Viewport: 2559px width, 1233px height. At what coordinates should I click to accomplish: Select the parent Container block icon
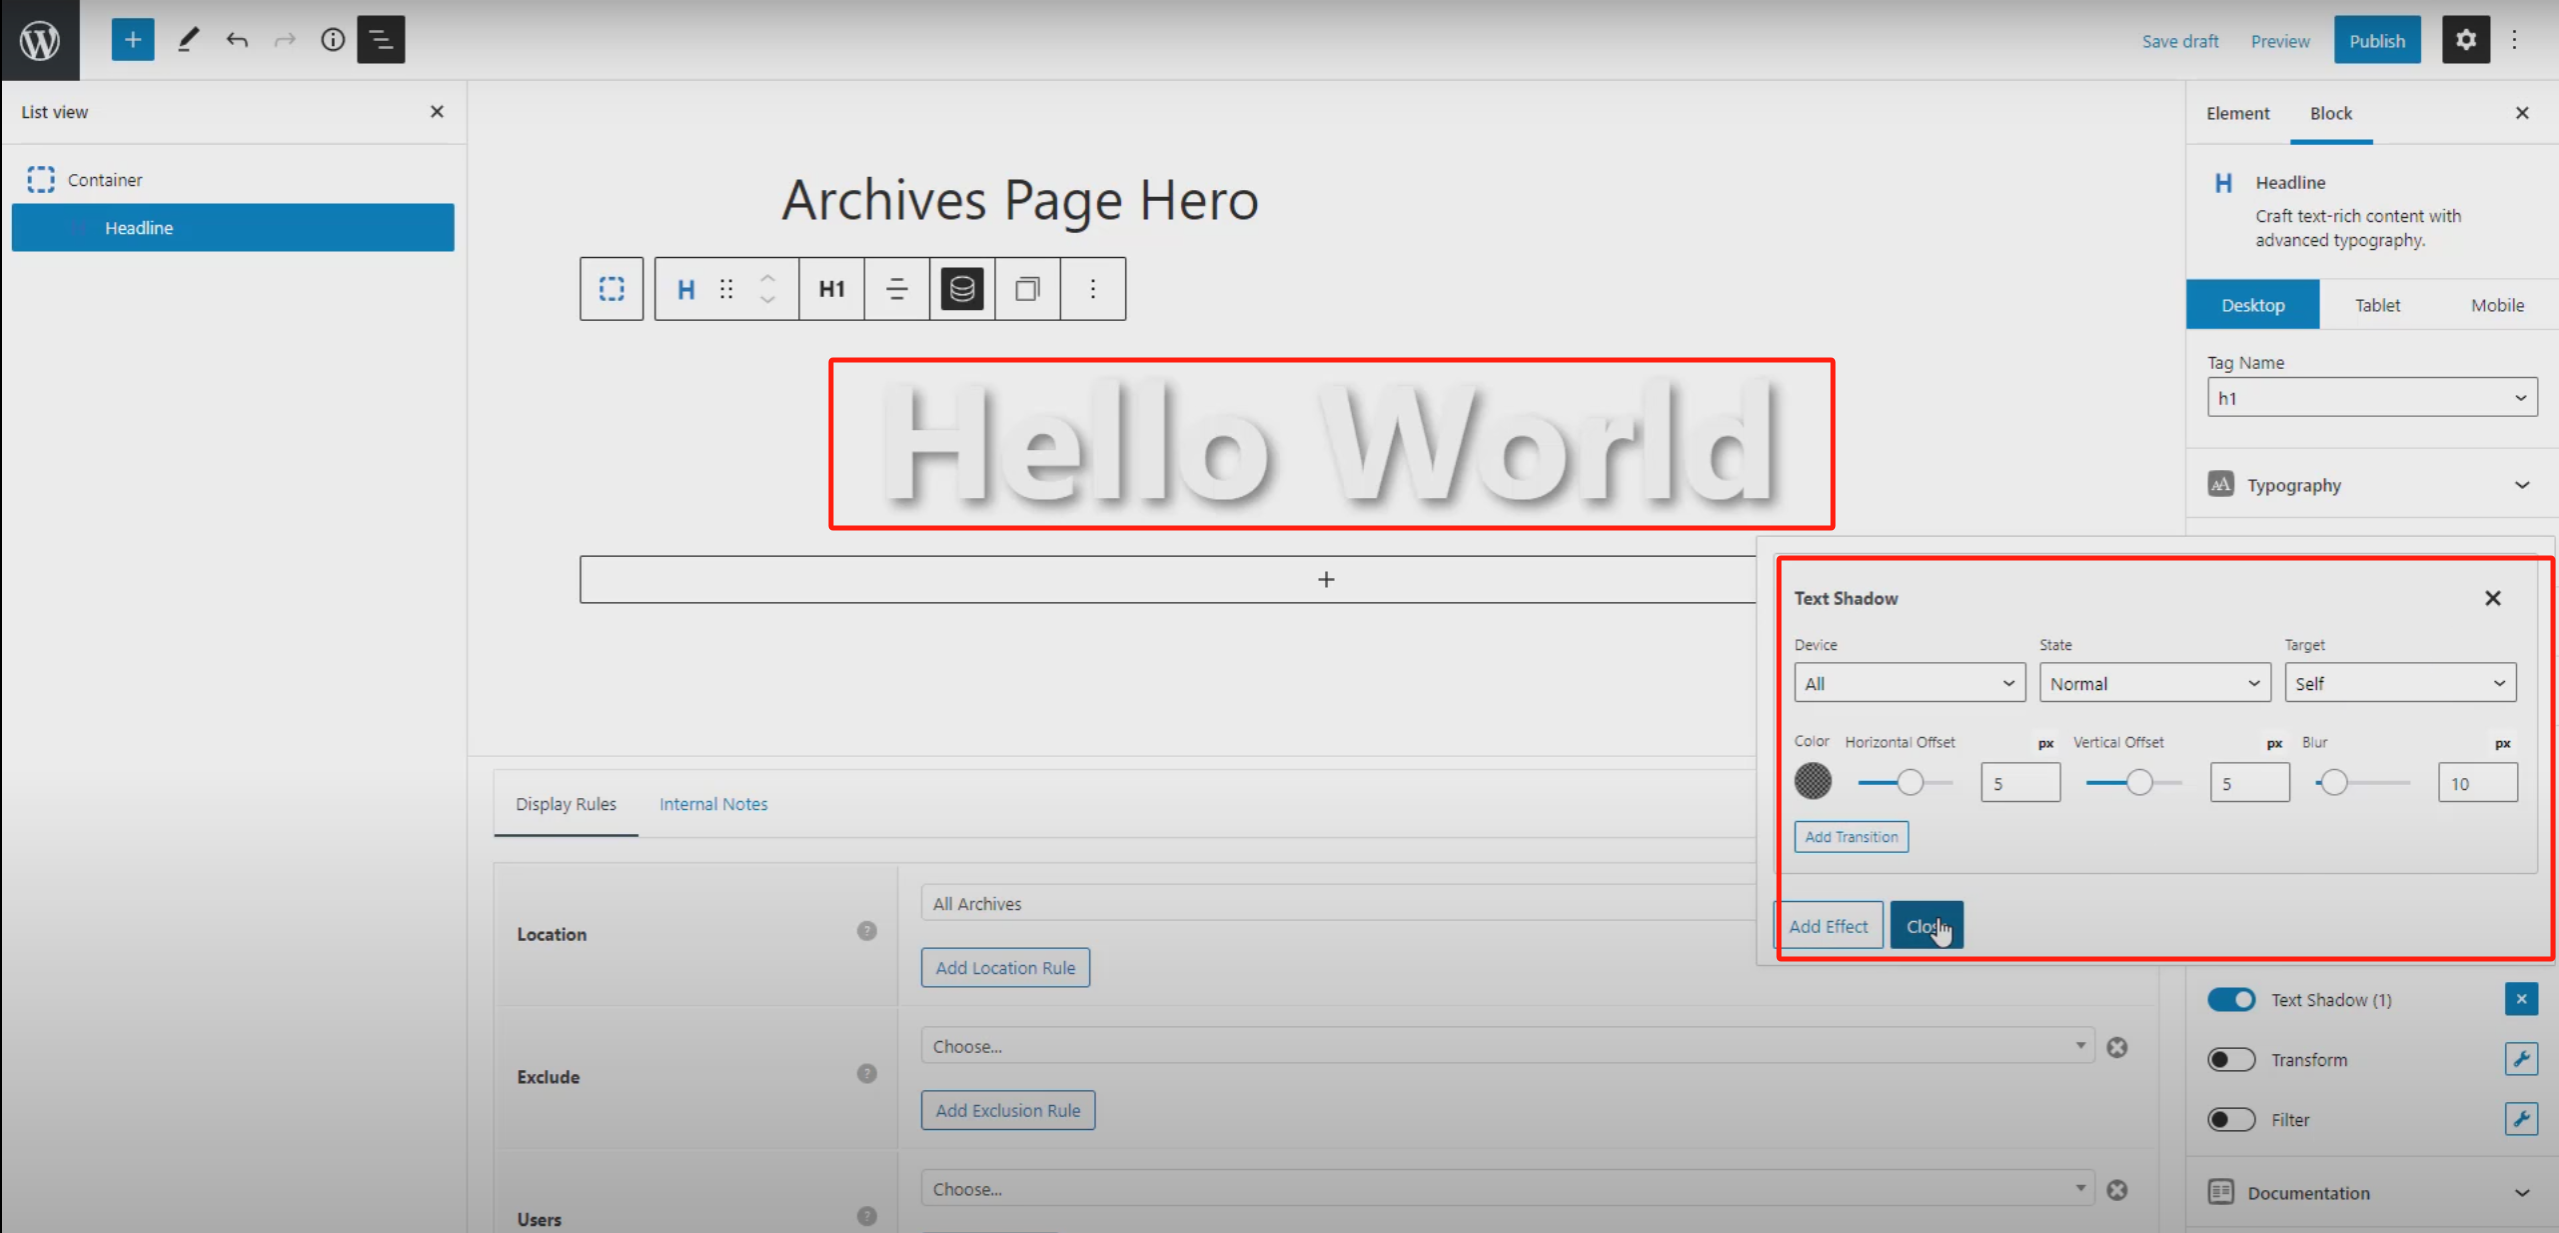(x=611, y=289)
